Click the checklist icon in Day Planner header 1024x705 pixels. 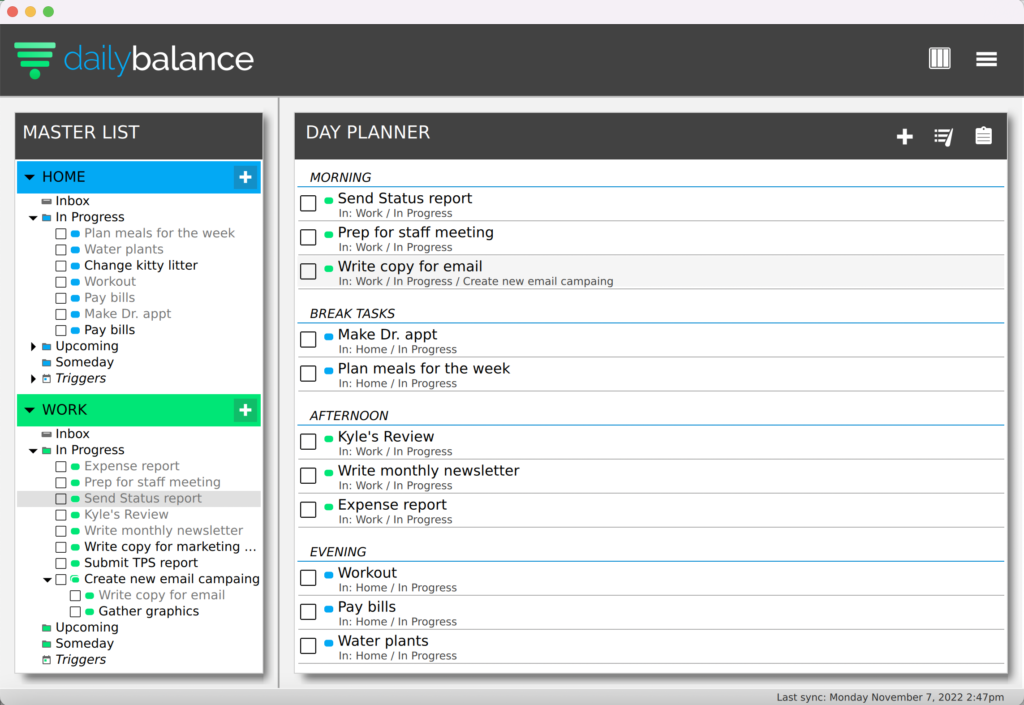coord(943,137)
